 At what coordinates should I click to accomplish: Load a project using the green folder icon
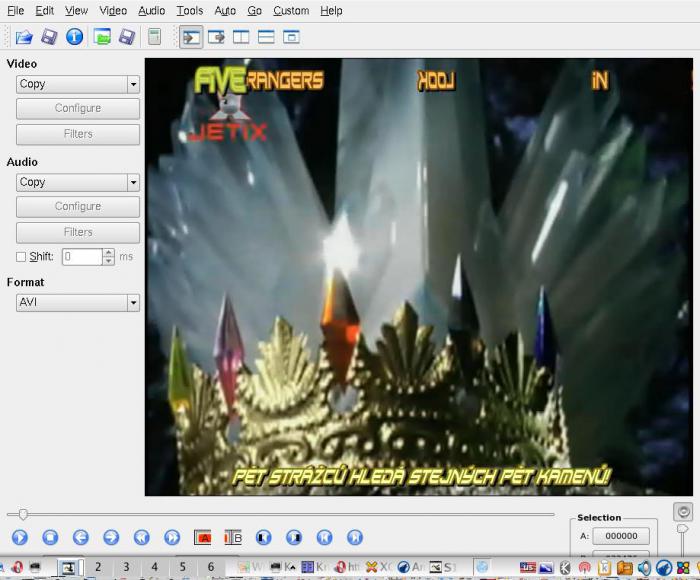click(x=102, y=37)
